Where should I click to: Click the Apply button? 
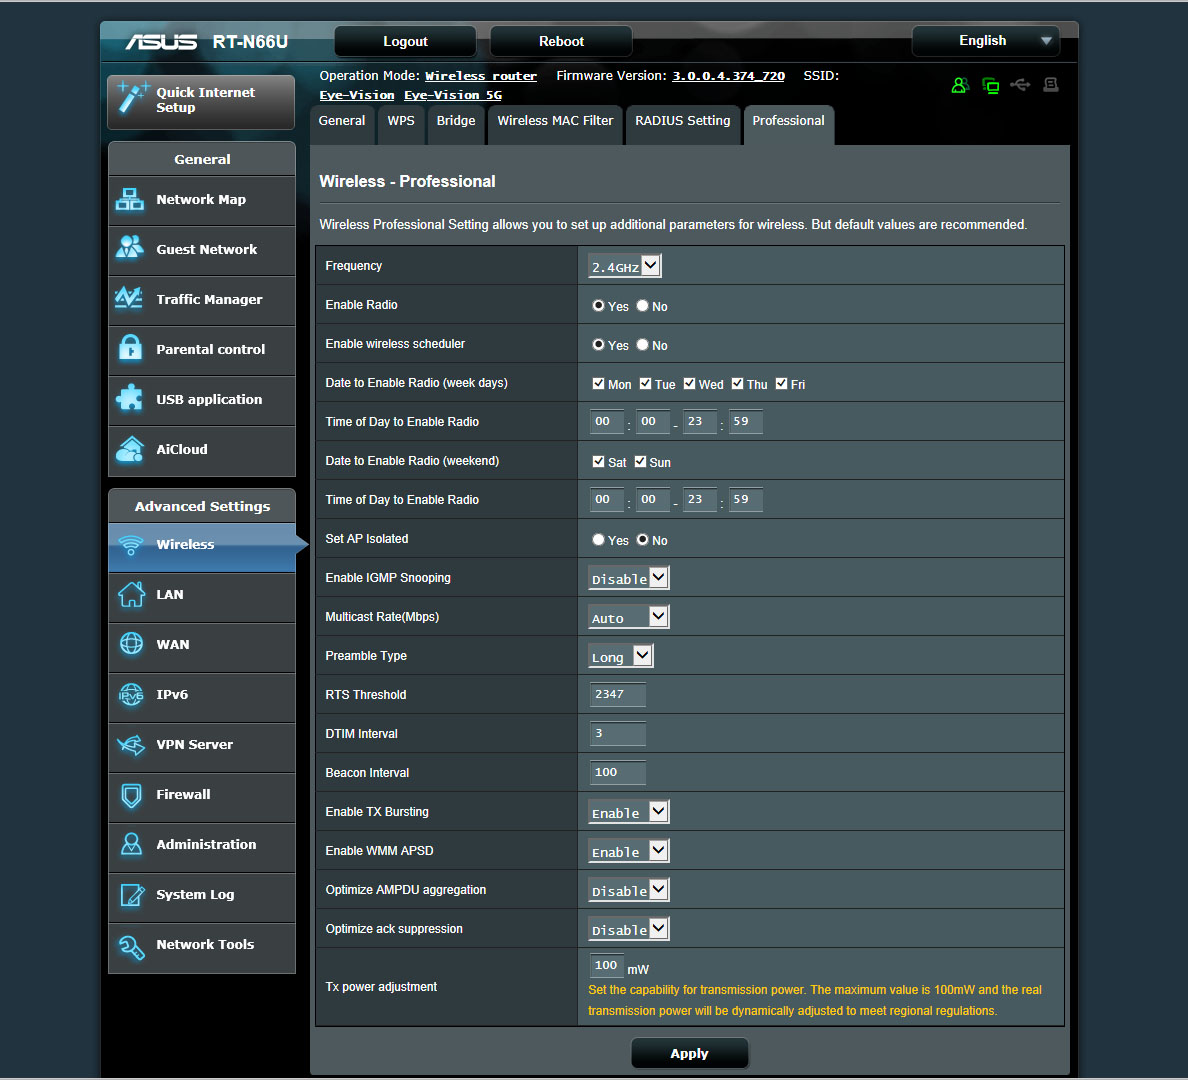(689, 1053)
